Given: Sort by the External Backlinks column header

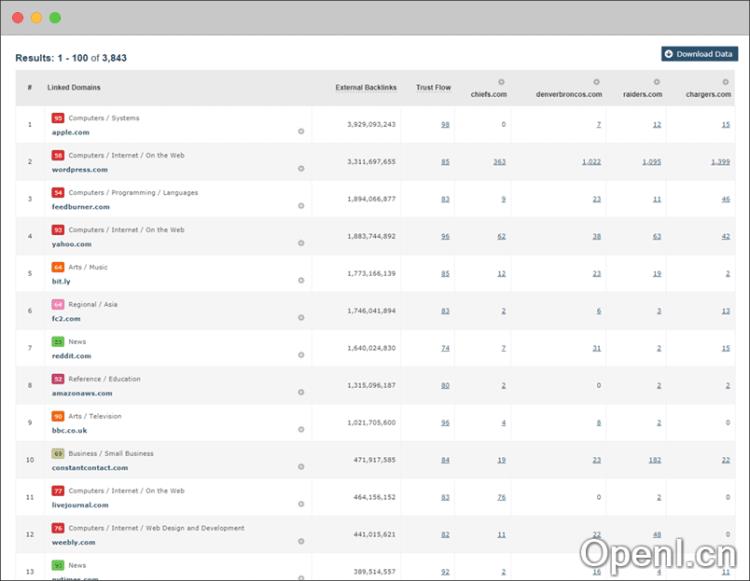Looking at the screenshot, I should [x=366, y=88].
